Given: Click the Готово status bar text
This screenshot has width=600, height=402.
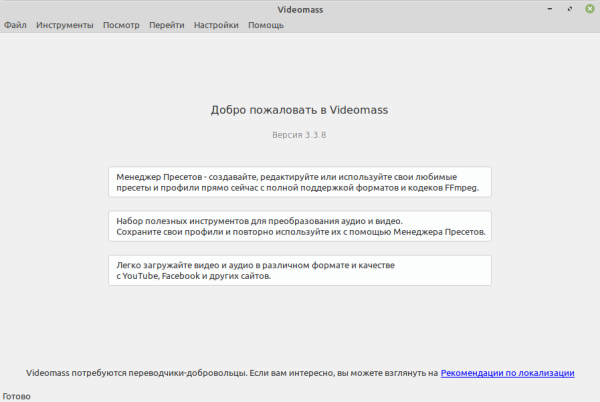Looking at the screenshot, I should (x=19, y=395).
